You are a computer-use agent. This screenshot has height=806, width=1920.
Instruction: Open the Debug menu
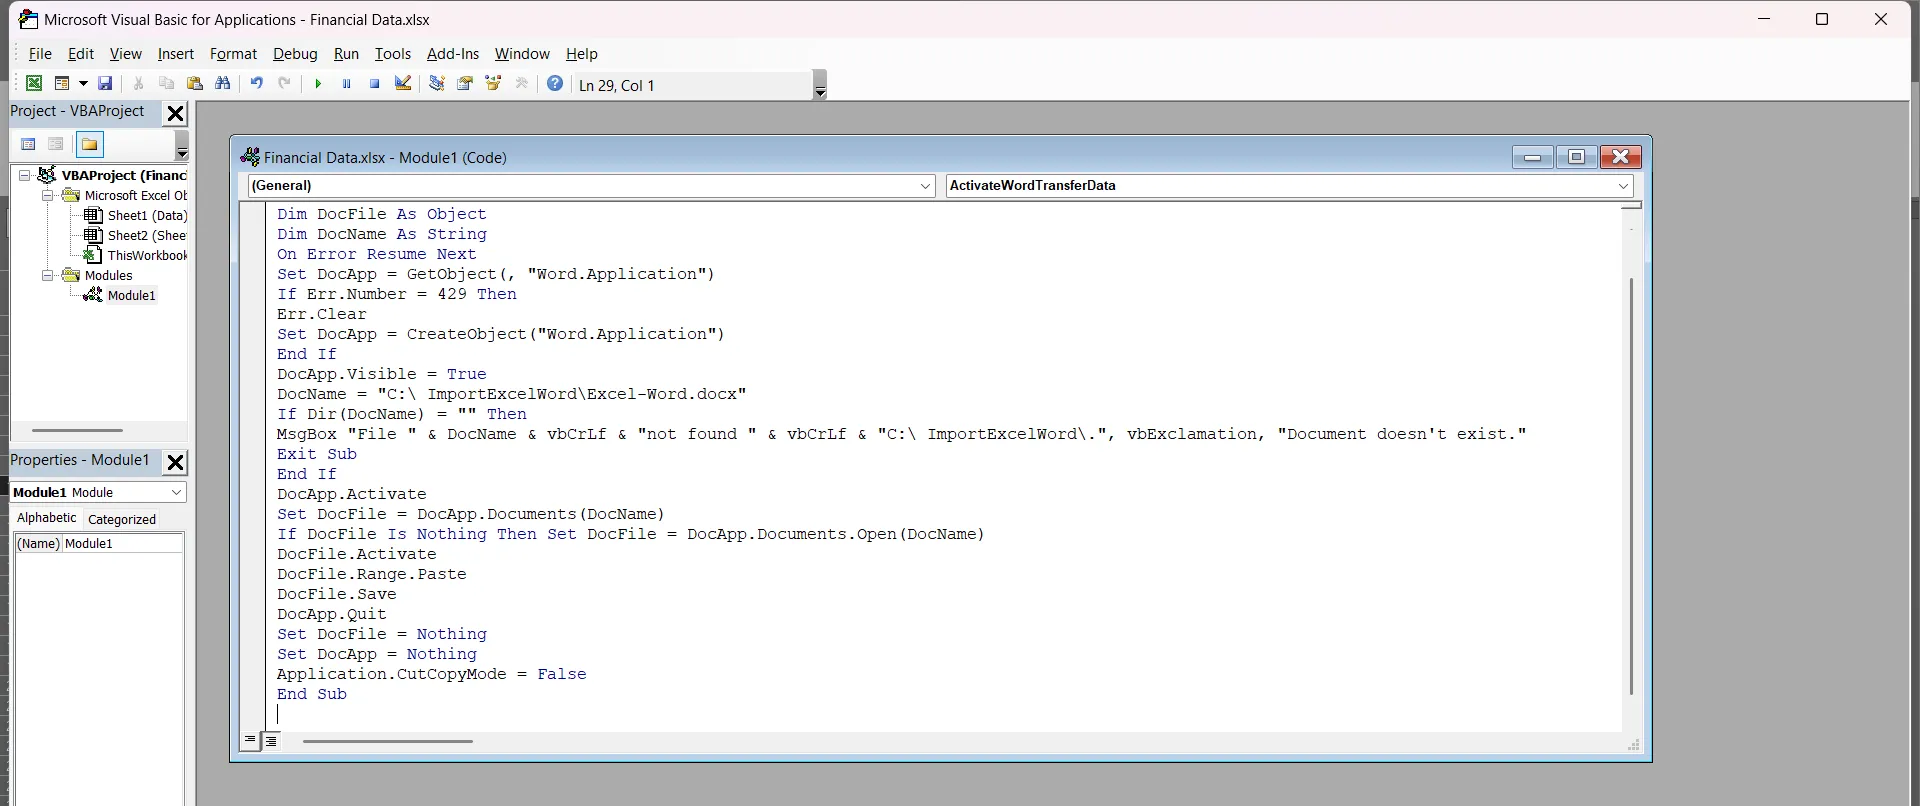[x=295, y=54]
